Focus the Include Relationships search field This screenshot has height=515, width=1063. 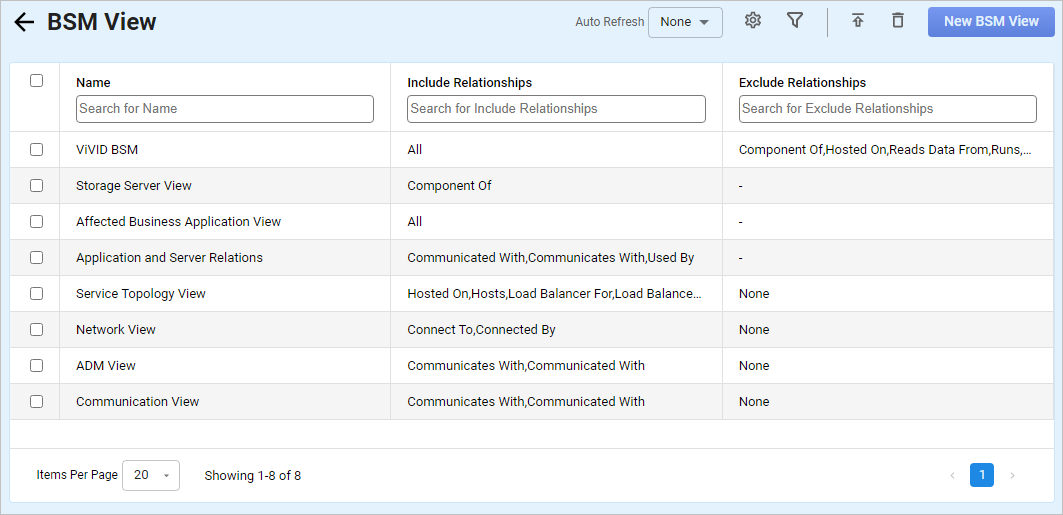[556, 109]
